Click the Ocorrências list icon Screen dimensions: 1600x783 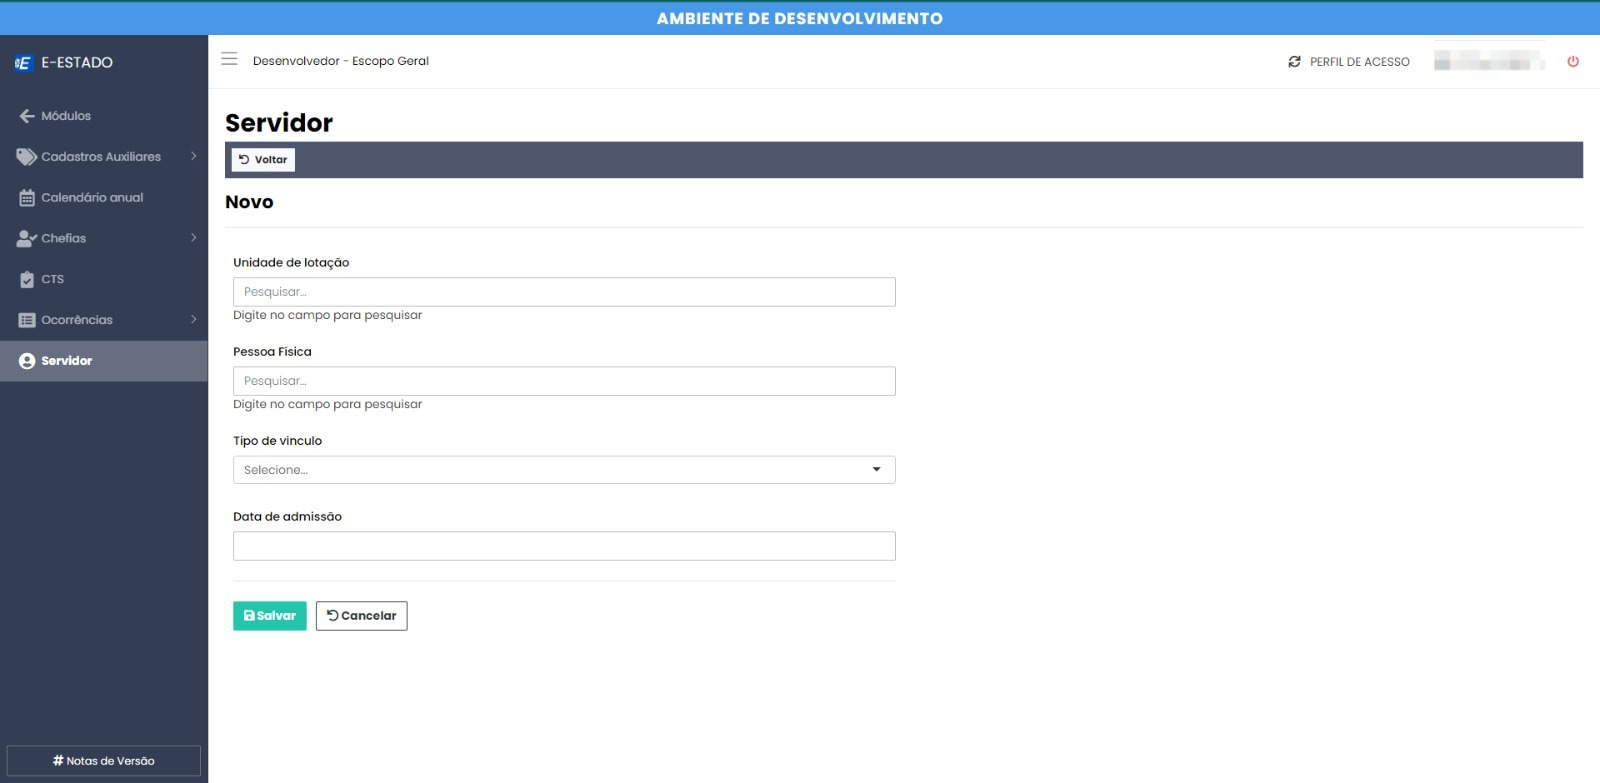click(x=27, y=320)
